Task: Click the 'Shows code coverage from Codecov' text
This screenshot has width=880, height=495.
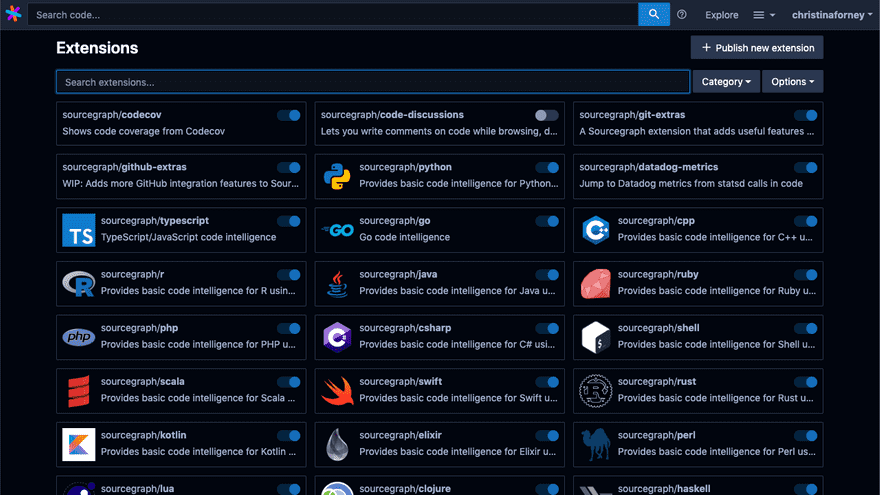Action: [x=144, y=131]
